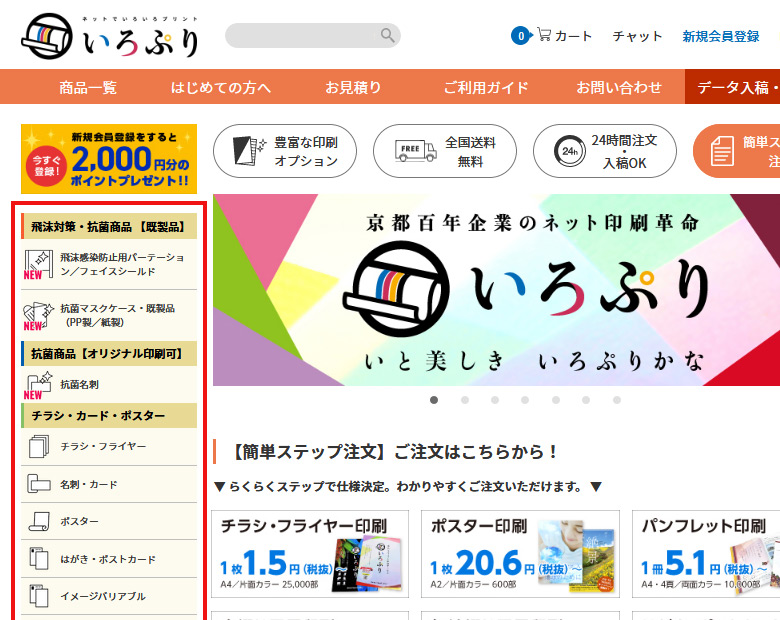
Task: Click the イメージバリアブル sidebar link
Action: pyautogui.click(x=103, y=596)
